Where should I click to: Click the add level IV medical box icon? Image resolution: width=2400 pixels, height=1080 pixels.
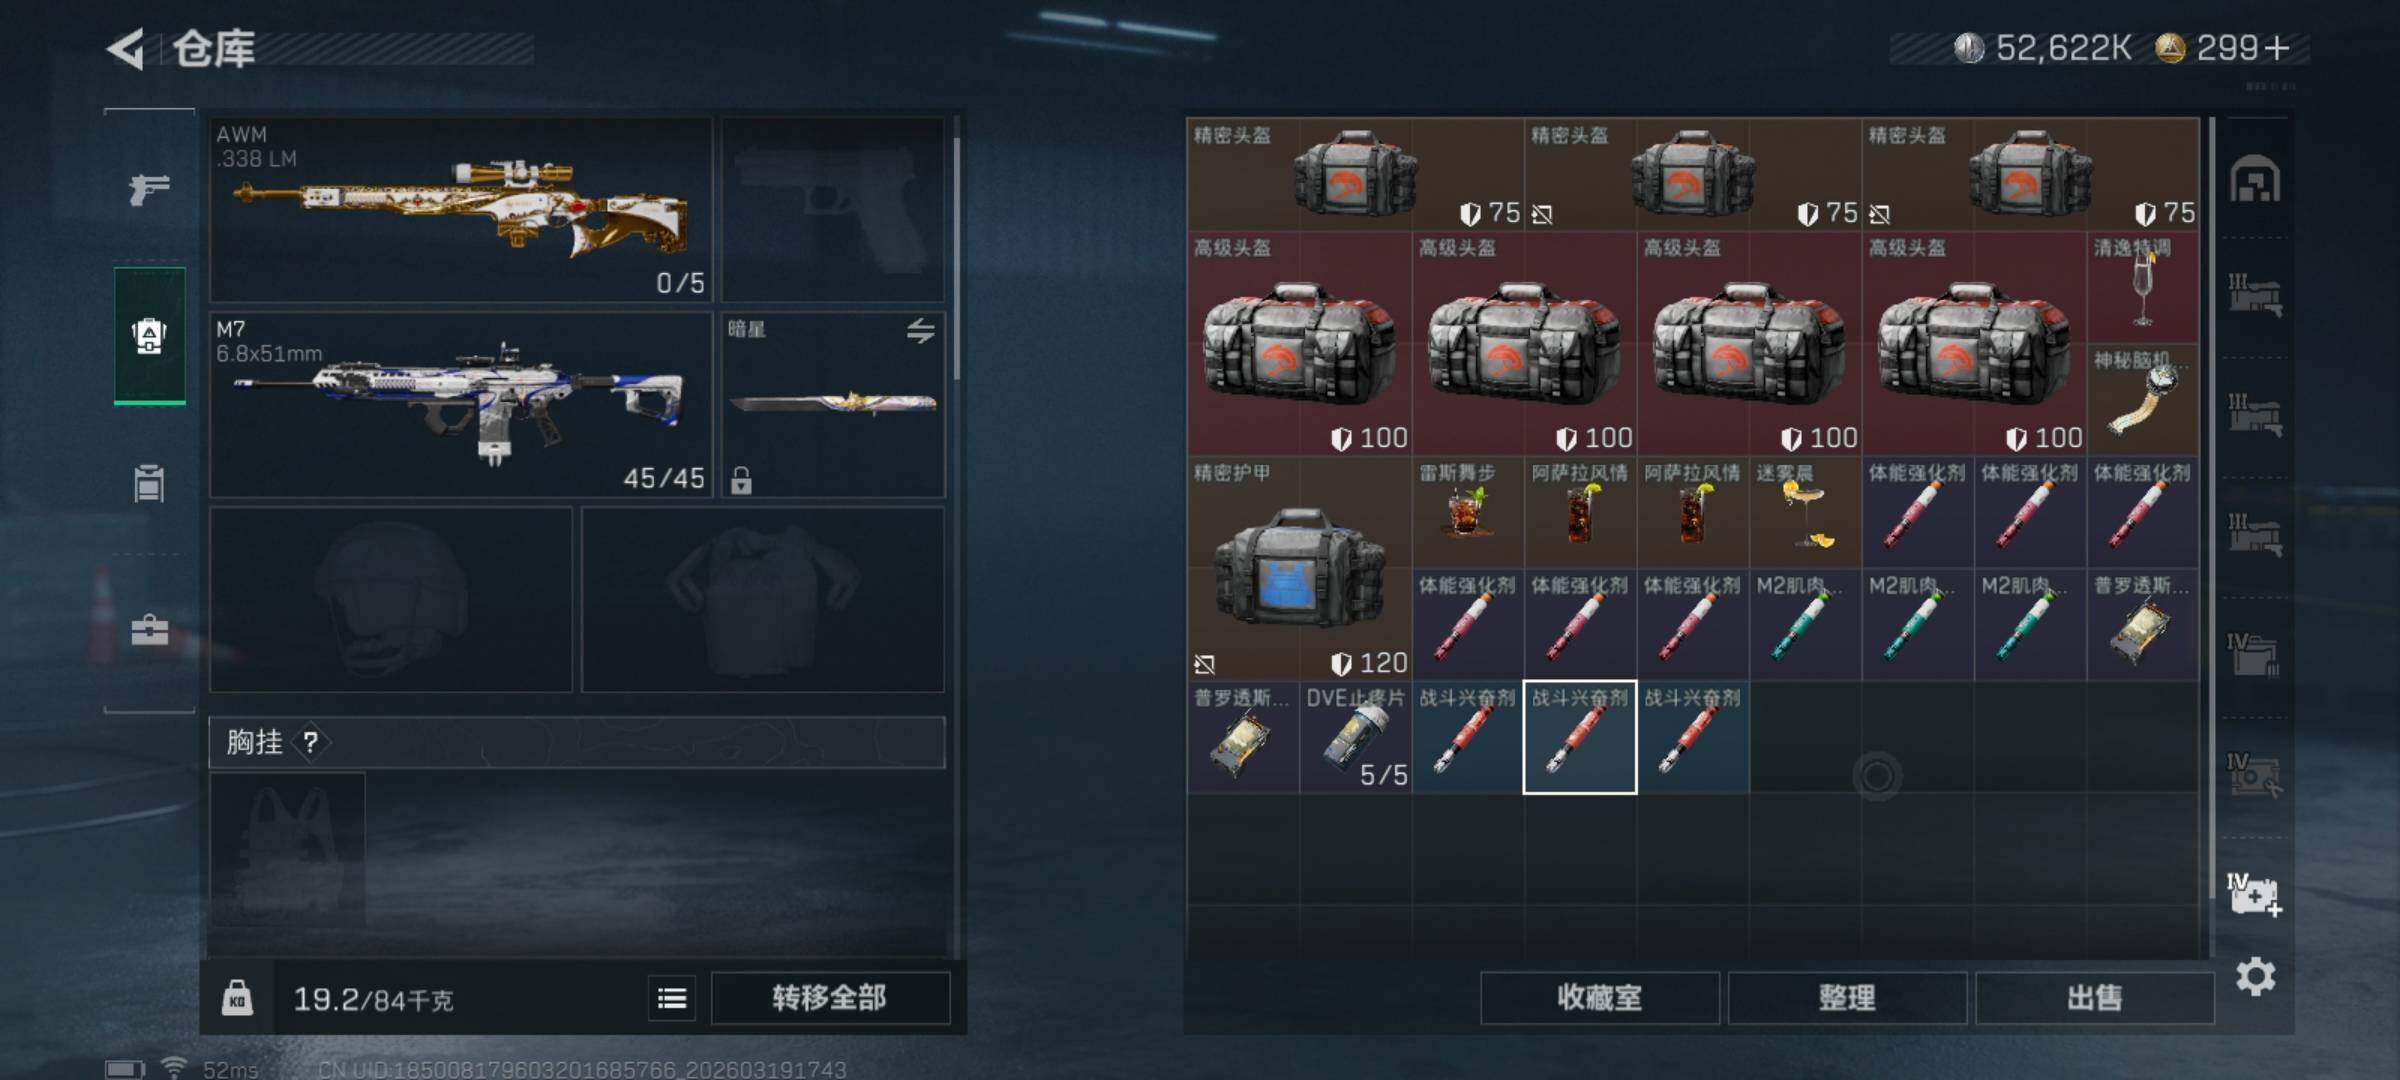click(x=2254, y=894)
